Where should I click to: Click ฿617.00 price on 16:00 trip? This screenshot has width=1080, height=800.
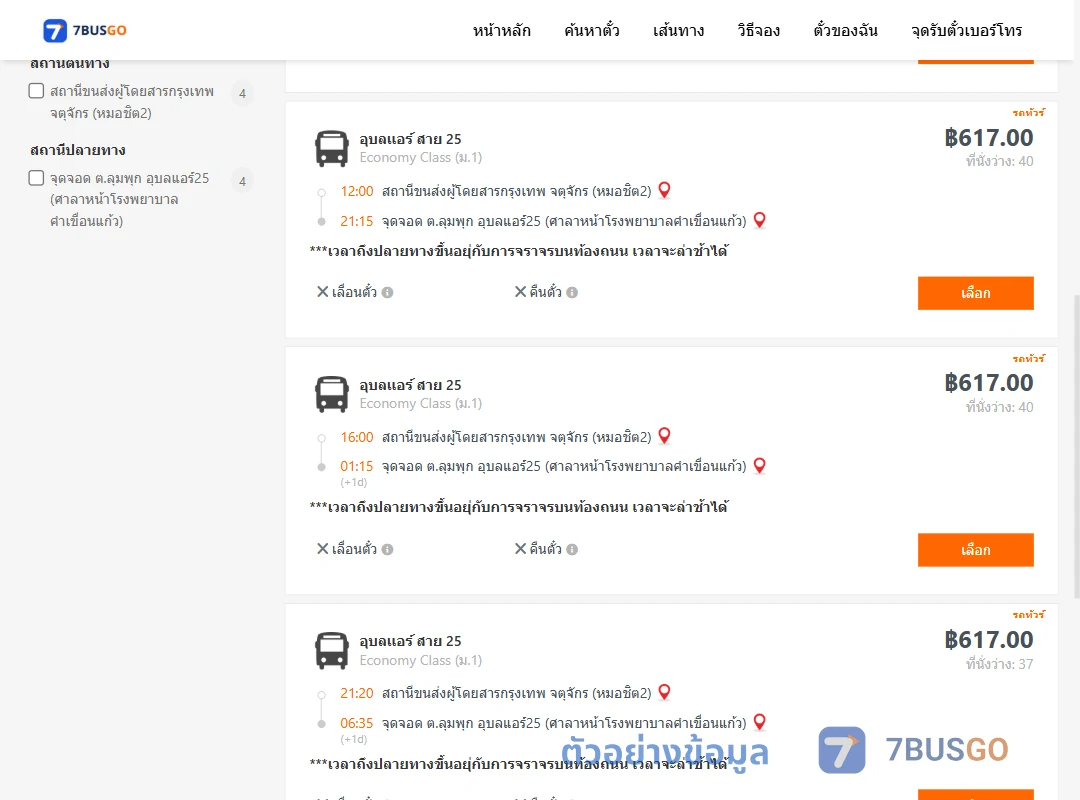point(989,383)
